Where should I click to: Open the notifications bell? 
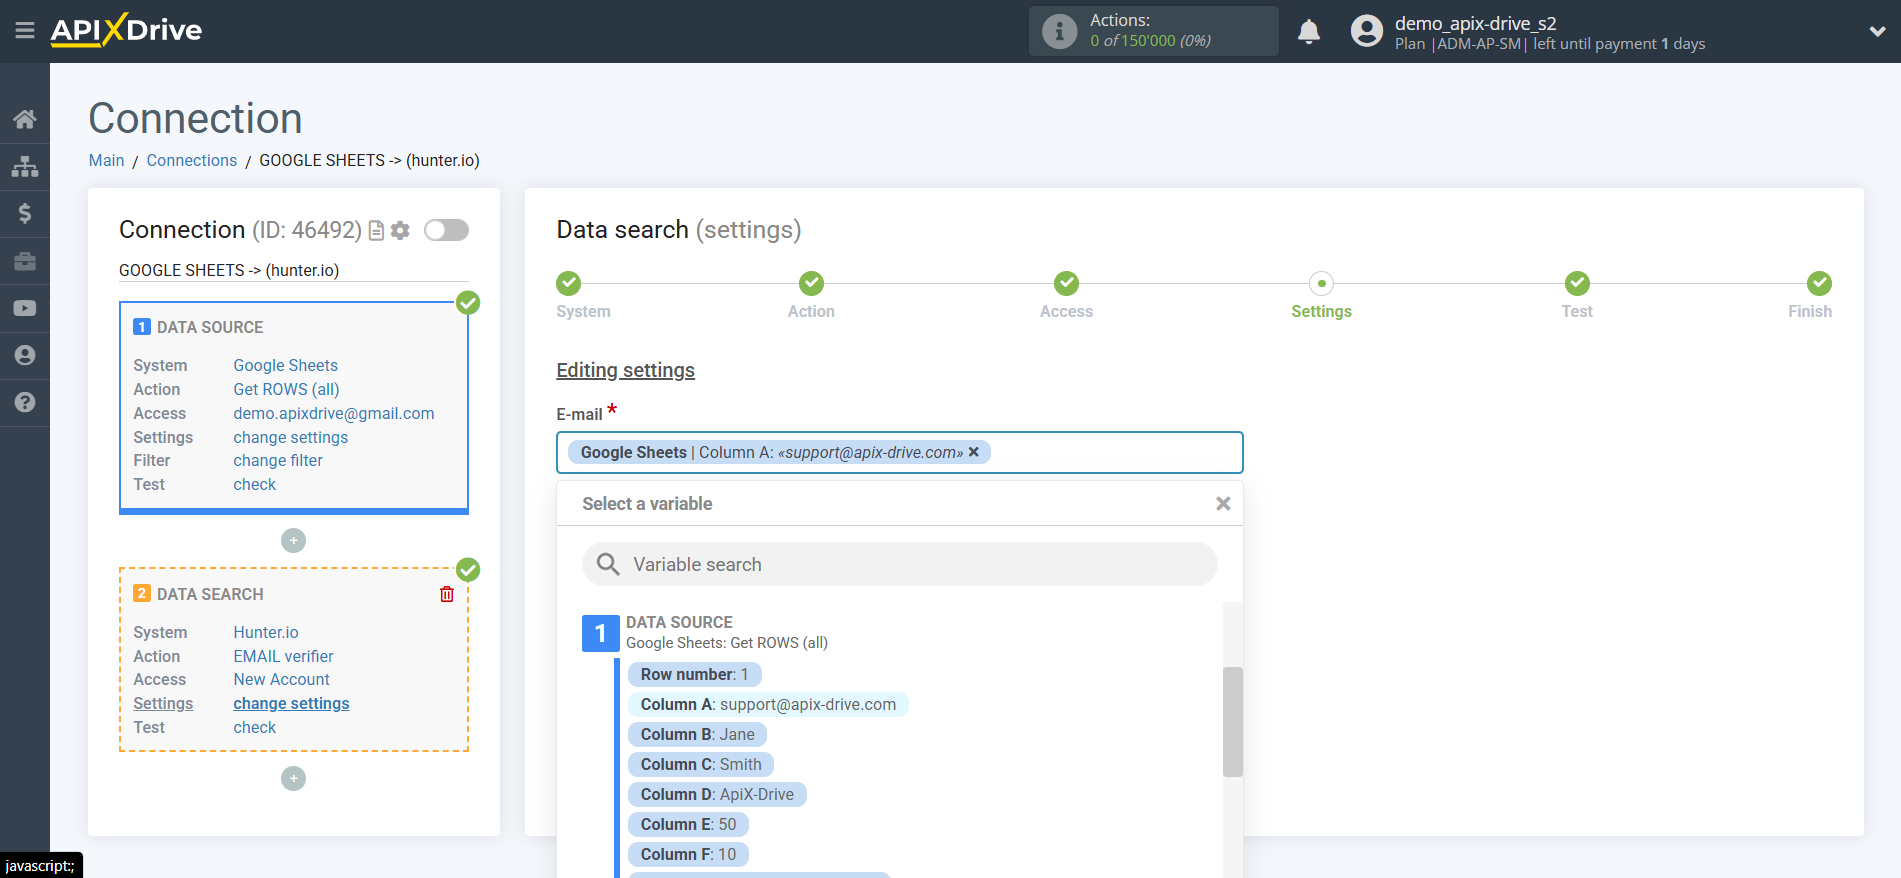pos(1309,32)
